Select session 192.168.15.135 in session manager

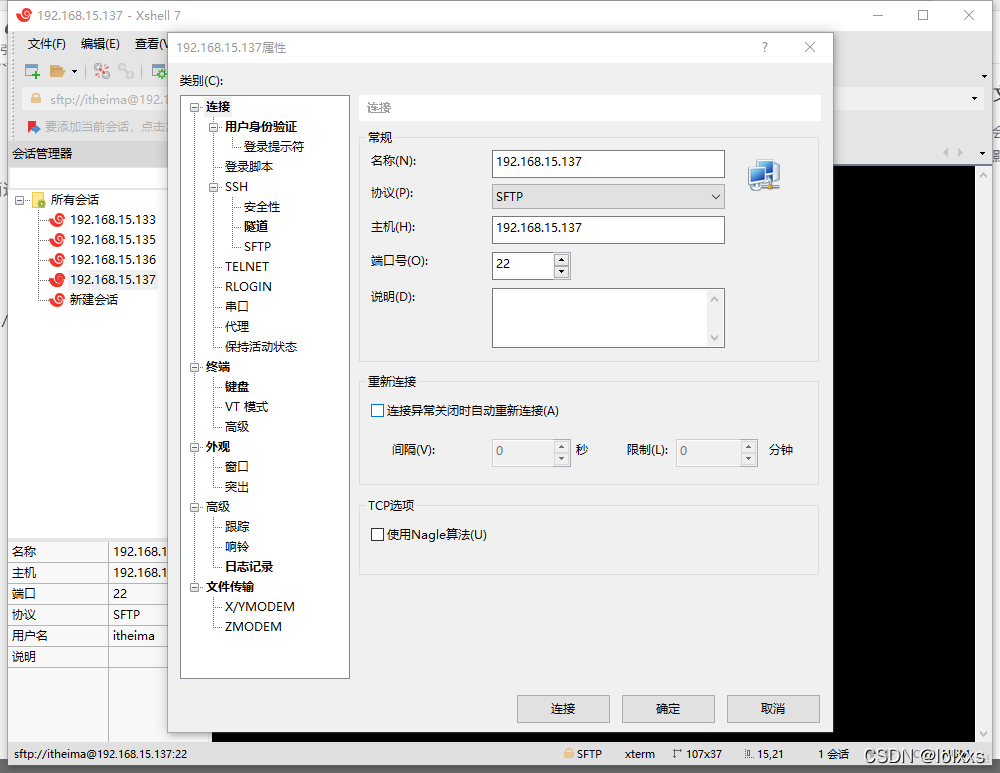112,239
